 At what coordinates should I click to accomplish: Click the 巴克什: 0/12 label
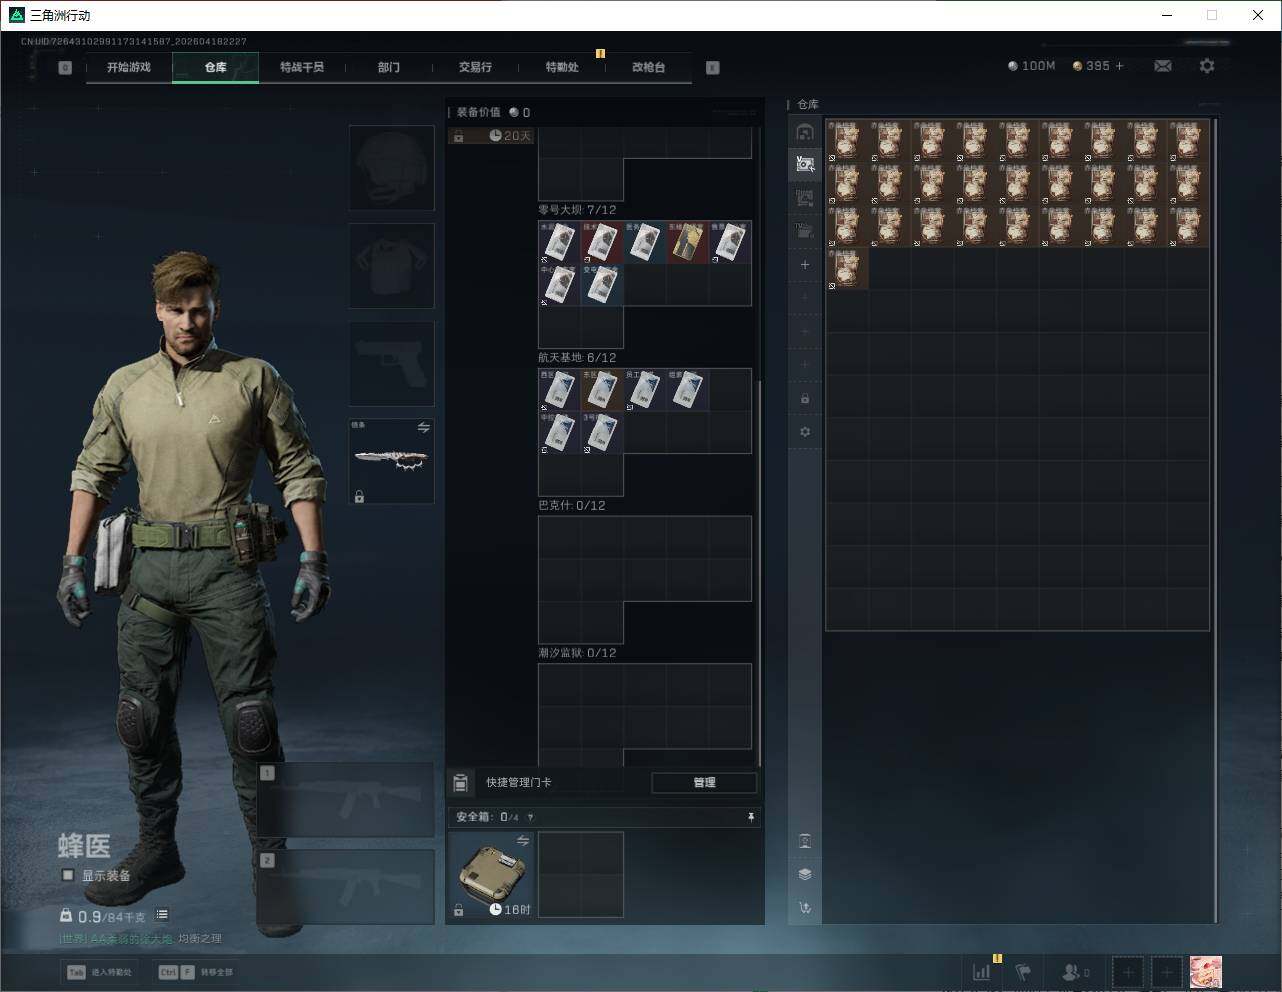click(x=572, y=506)
